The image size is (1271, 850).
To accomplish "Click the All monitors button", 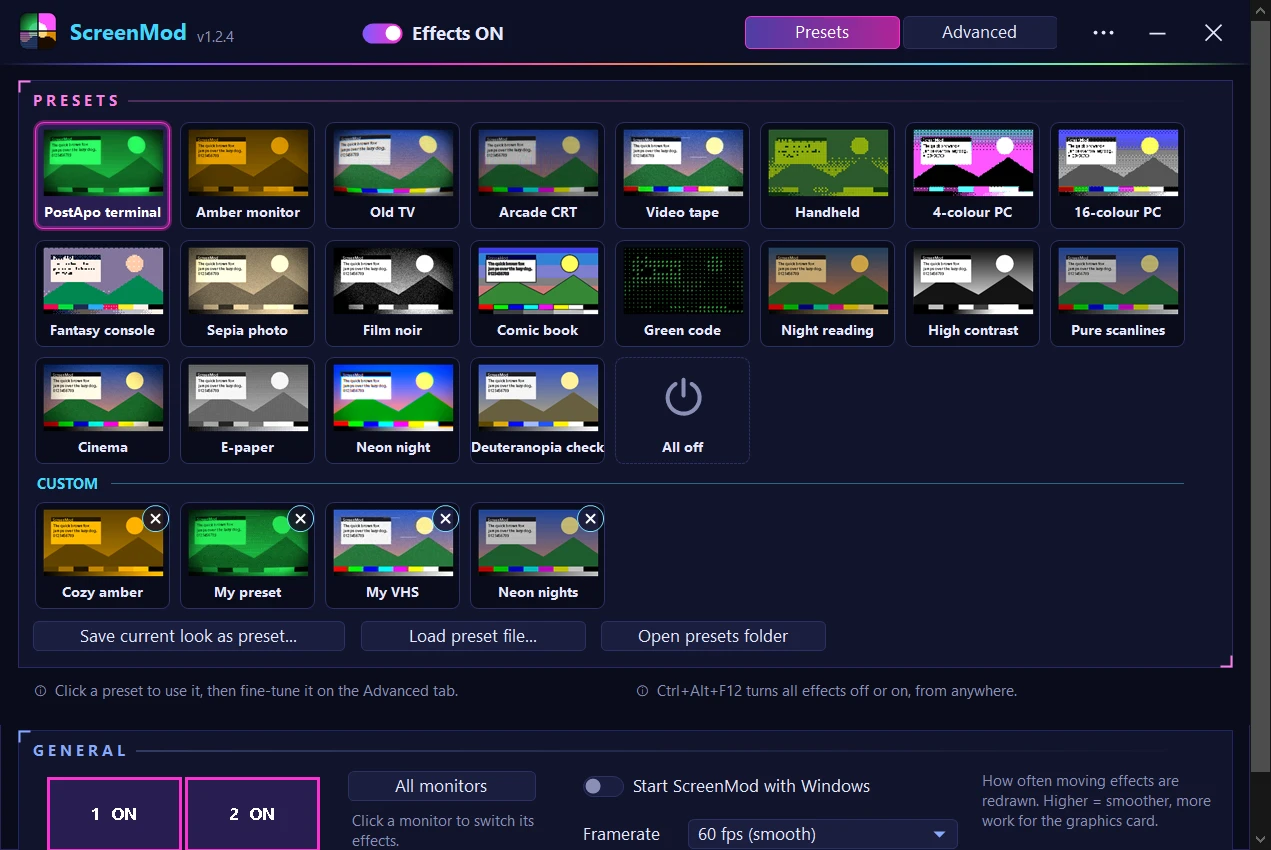I will pyautogui.click(x=441, y=786).
